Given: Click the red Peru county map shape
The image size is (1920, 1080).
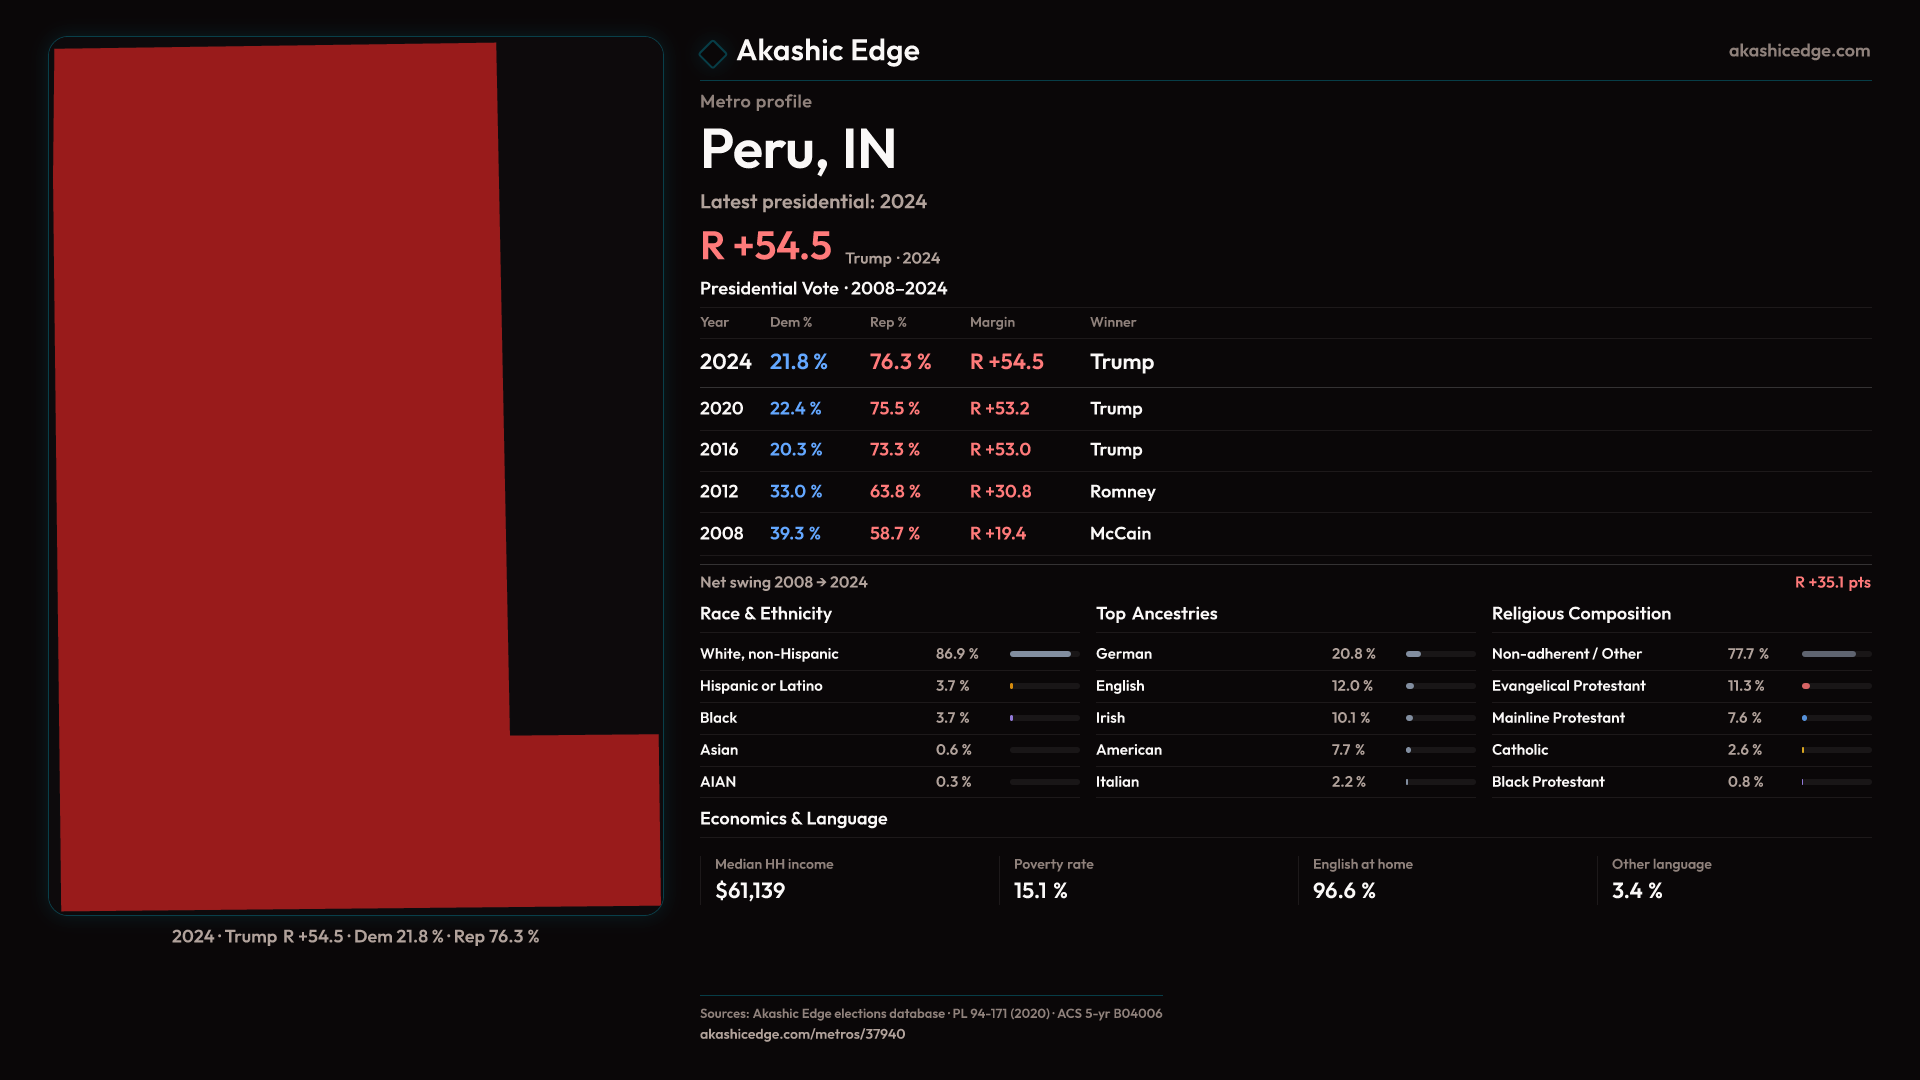Looking at the screenshot, I should (280, 480).
